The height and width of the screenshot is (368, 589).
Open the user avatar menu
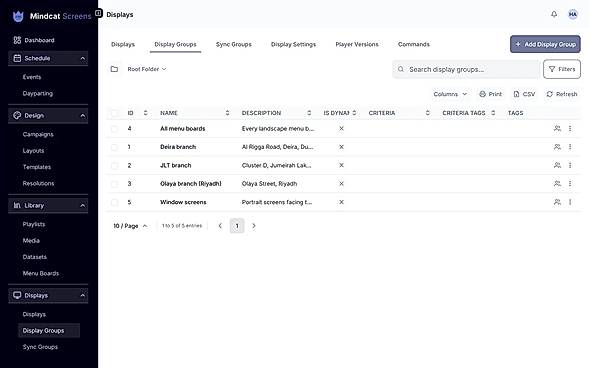(x=573, y=14)
